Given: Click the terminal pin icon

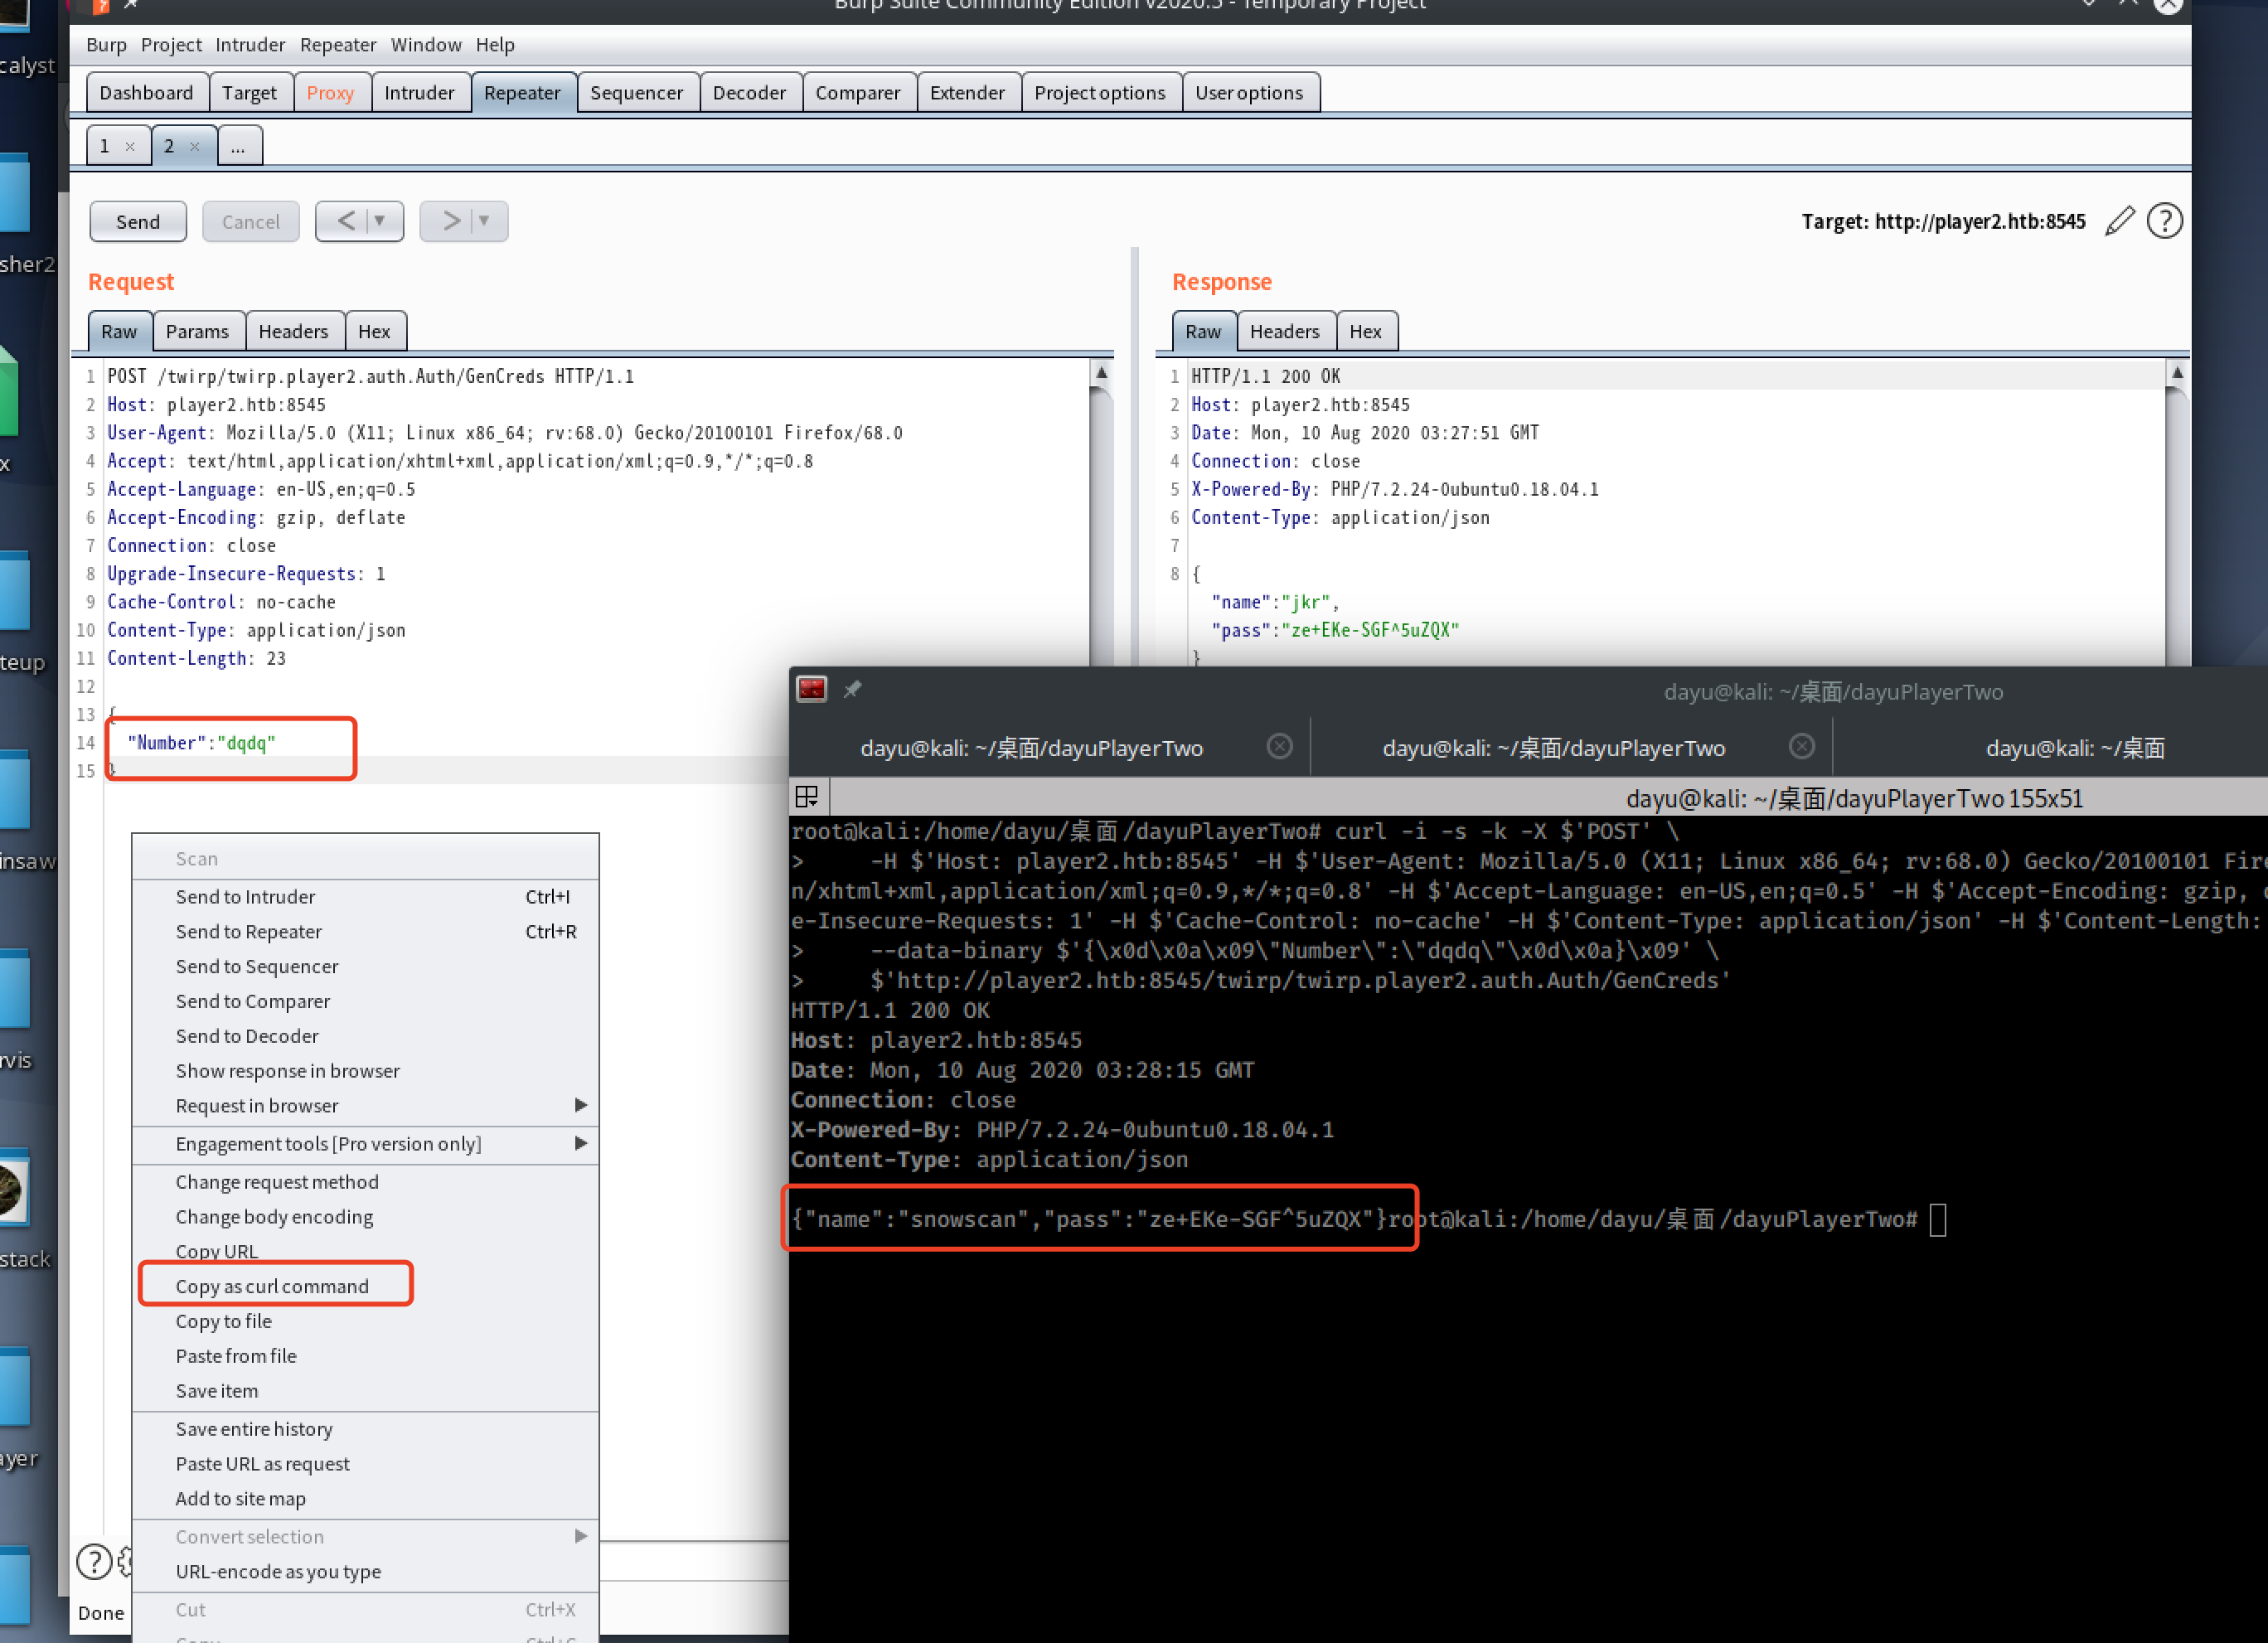Looking at the screenshot, I should coord(852,689).
